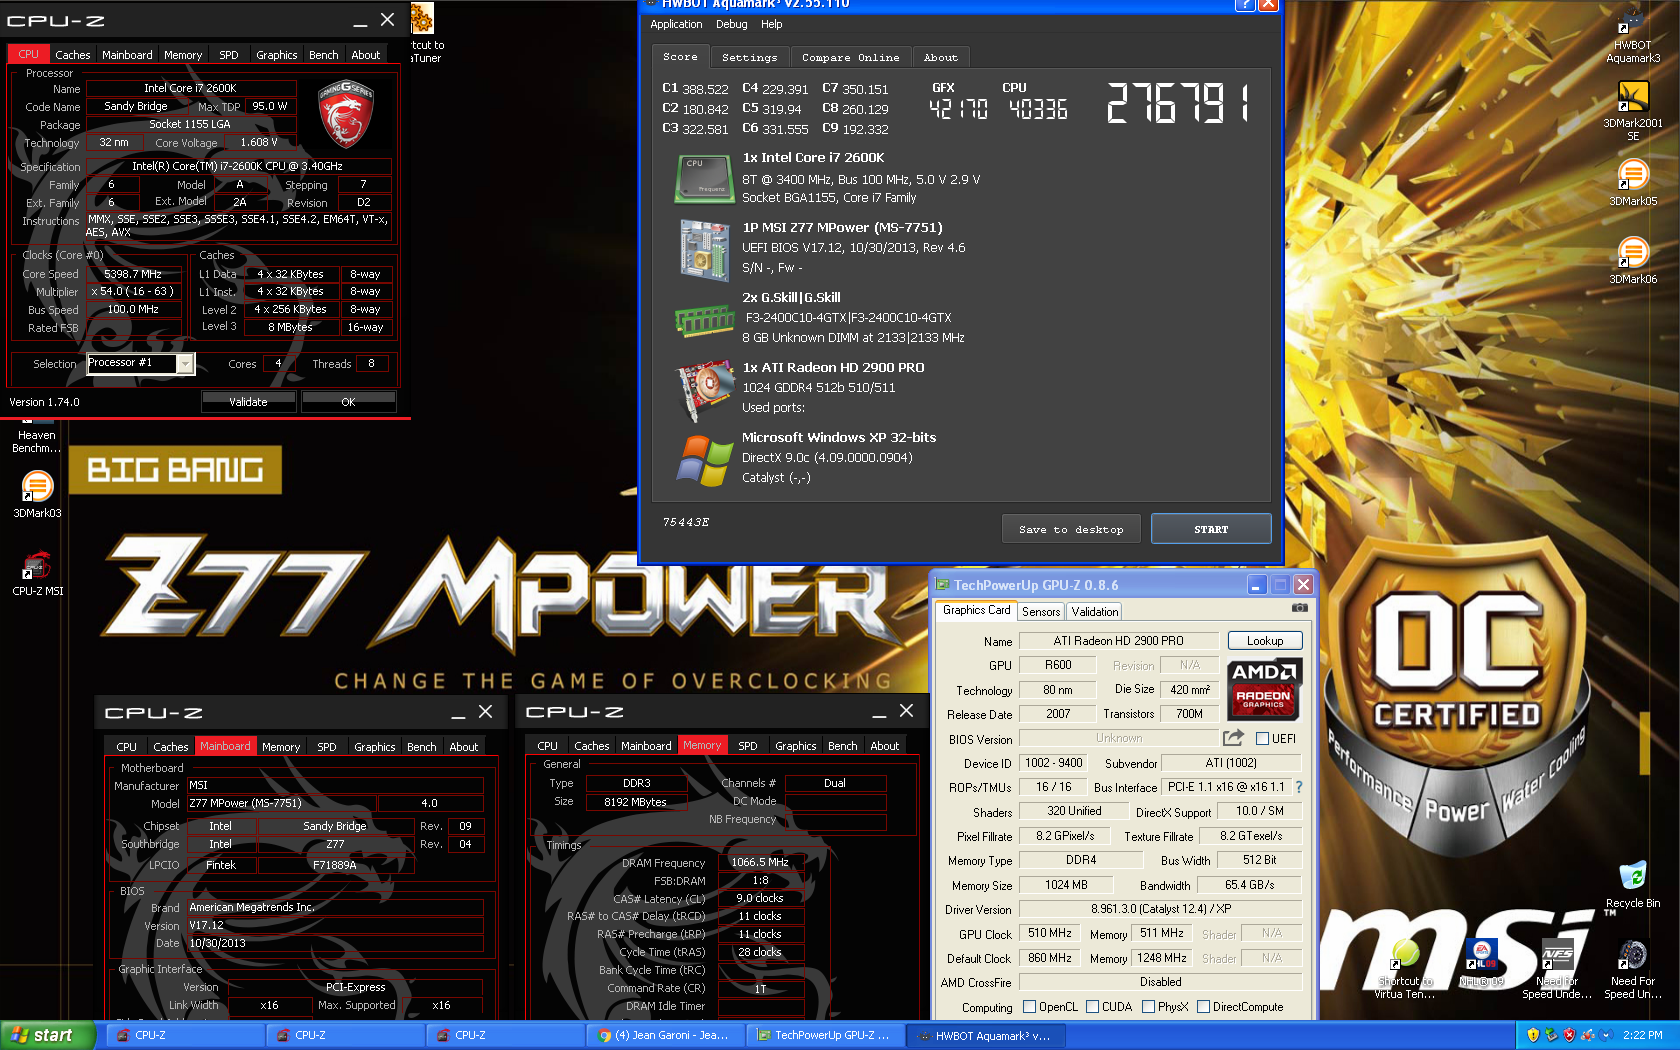Click Save to desktop in Aquamark
Screen dimensions: 1680x1050
click(x=1071, y=529)
